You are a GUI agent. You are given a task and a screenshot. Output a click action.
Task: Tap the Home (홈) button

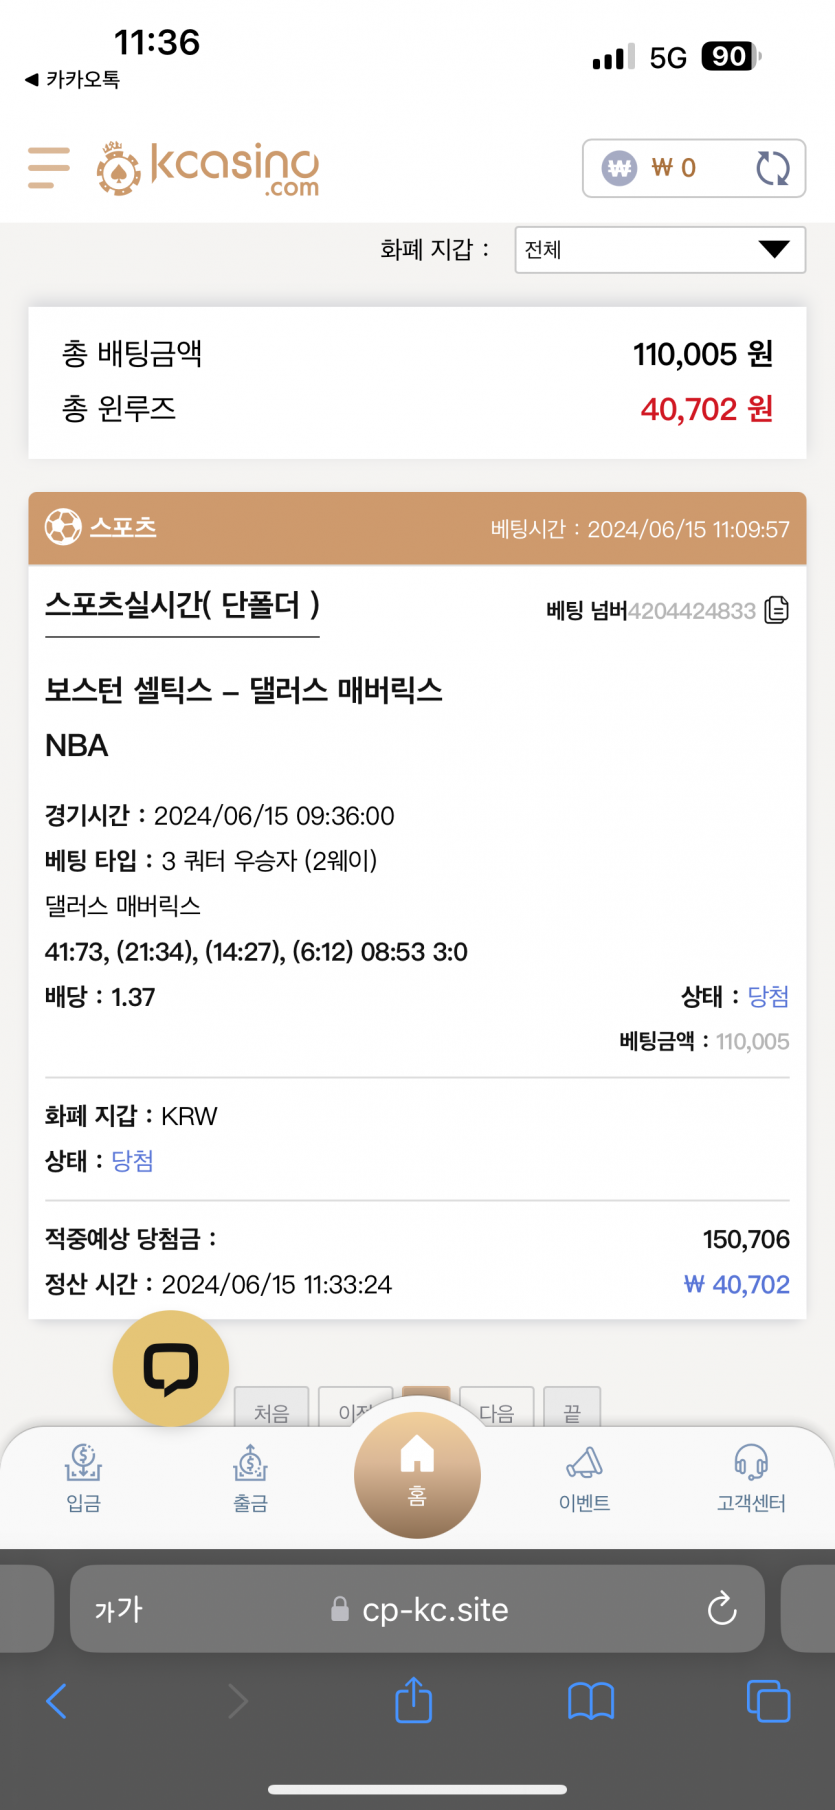417,1475
